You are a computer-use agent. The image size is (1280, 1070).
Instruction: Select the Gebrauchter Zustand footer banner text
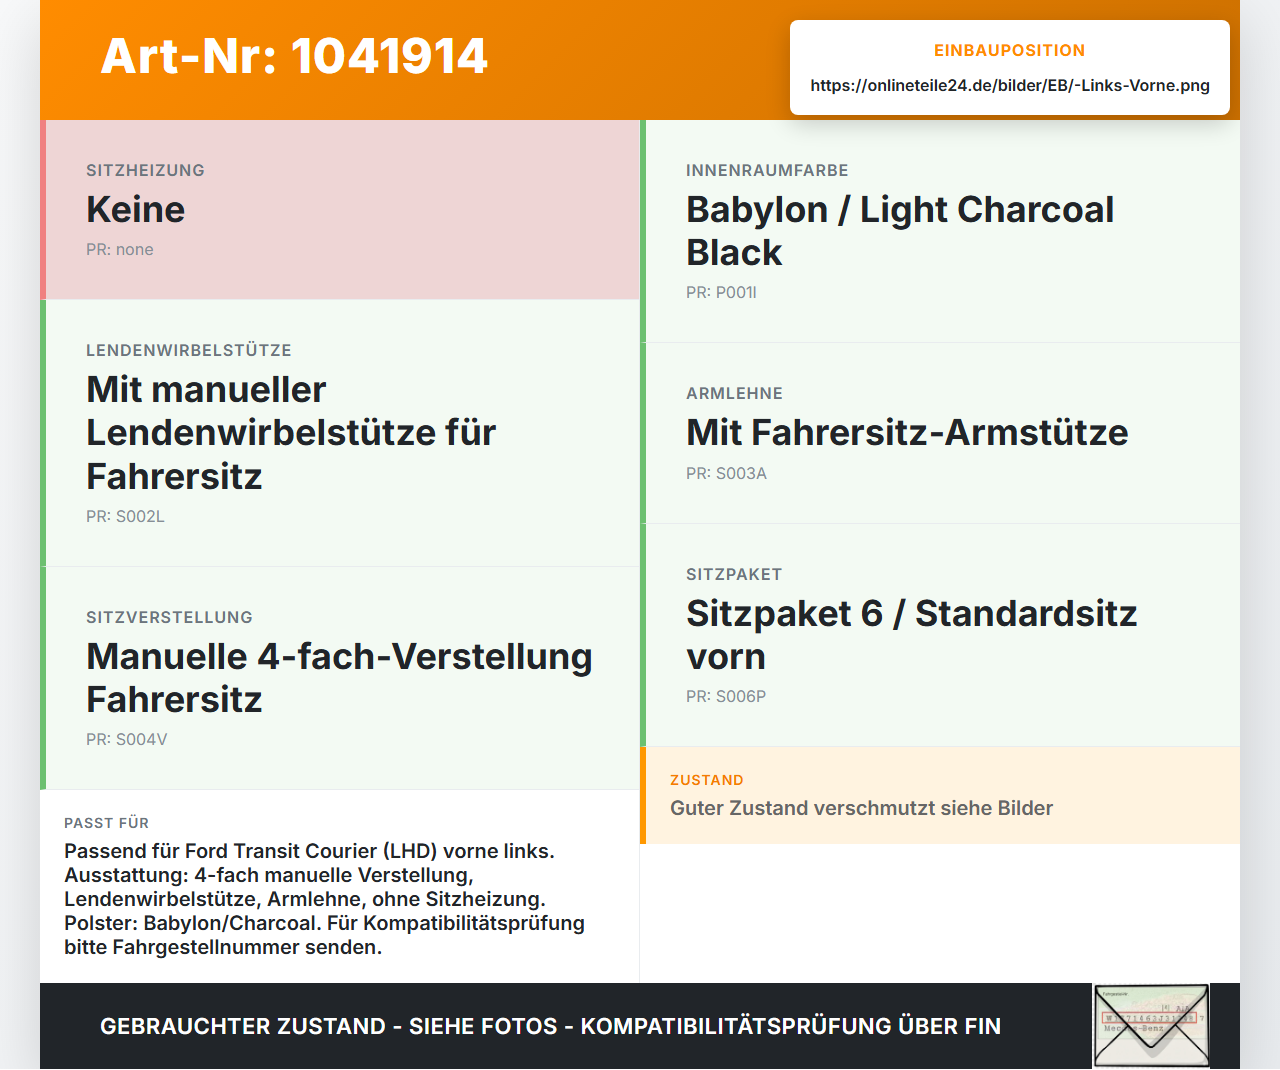(550, 1027)
